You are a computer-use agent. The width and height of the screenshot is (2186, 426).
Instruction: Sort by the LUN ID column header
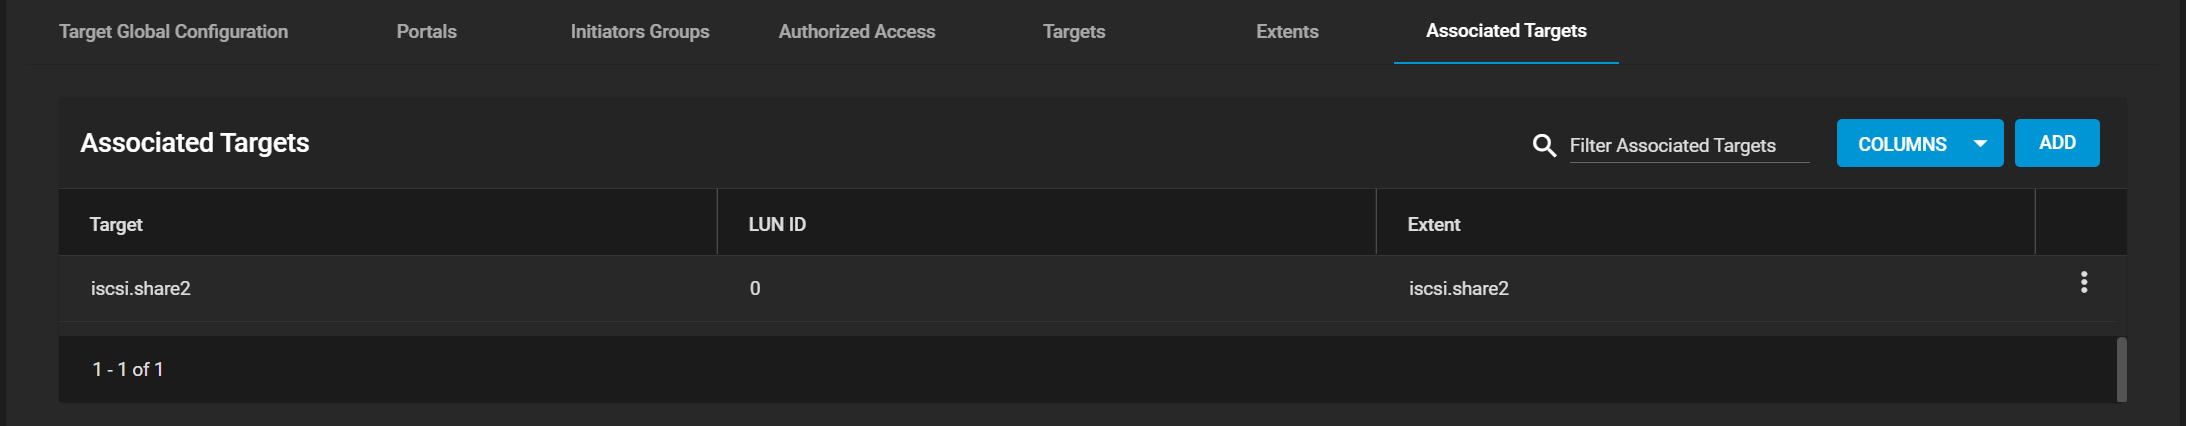[777, 225]
